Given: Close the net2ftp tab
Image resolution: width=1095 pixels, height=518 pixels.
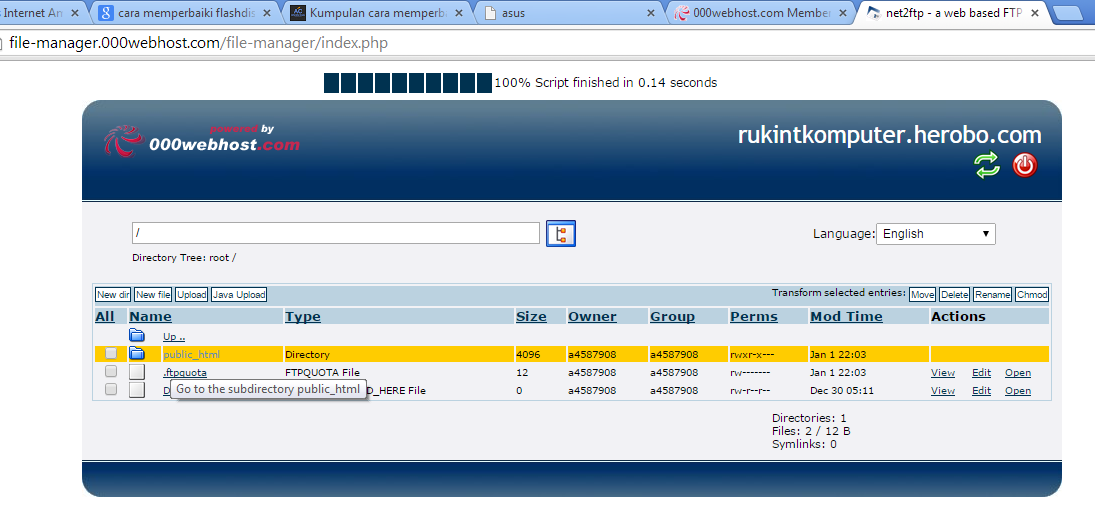Looking at the screenshot, I should (x=1034, y=13).
